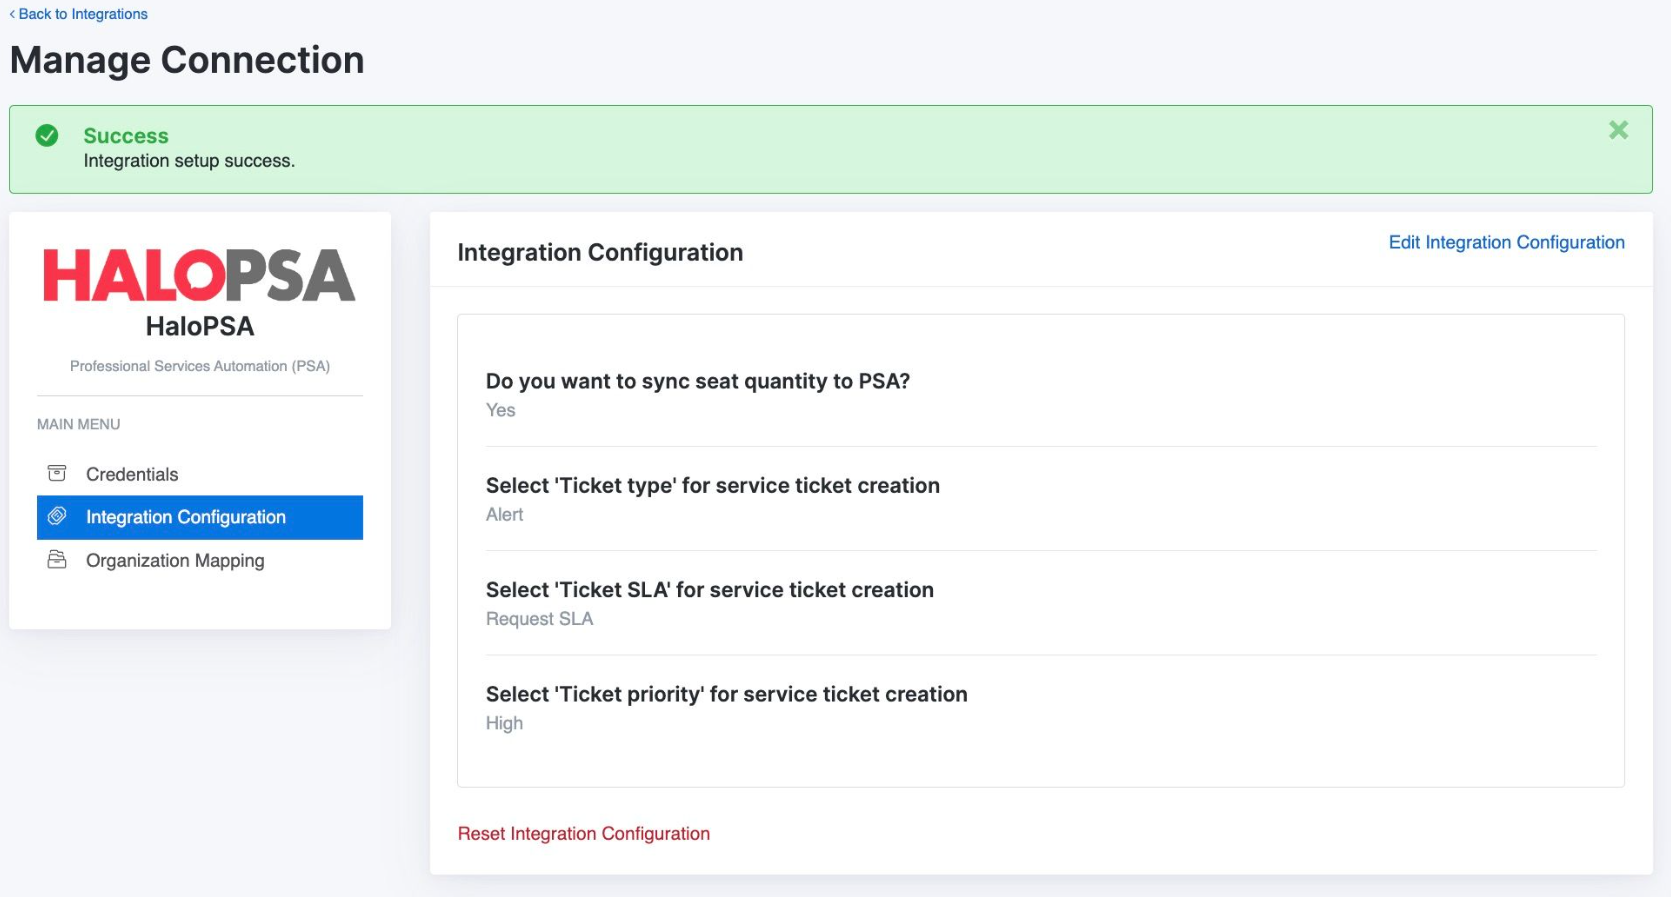This screenshot has height=897, width=1671.
Task: Click the green success checkmark icon
Action: (47, 136)
